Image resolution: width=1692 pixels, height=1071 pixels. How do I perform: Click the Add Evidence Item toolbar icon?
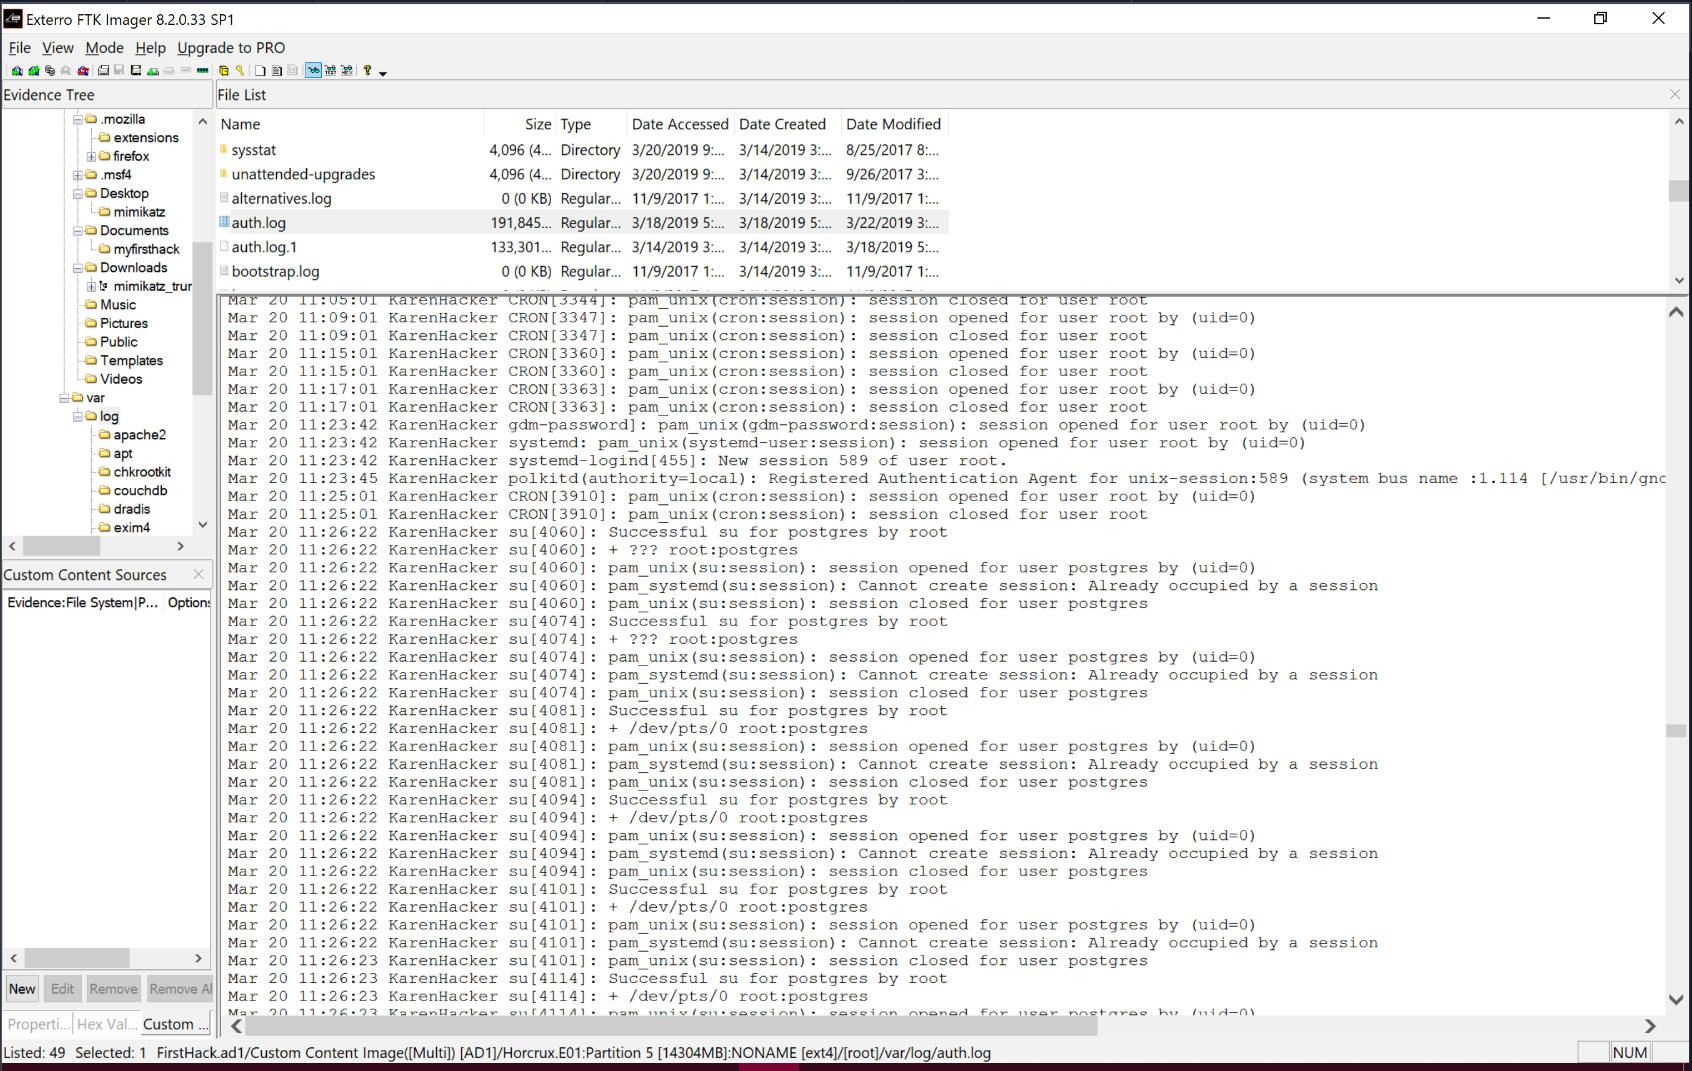pos(17,70)
